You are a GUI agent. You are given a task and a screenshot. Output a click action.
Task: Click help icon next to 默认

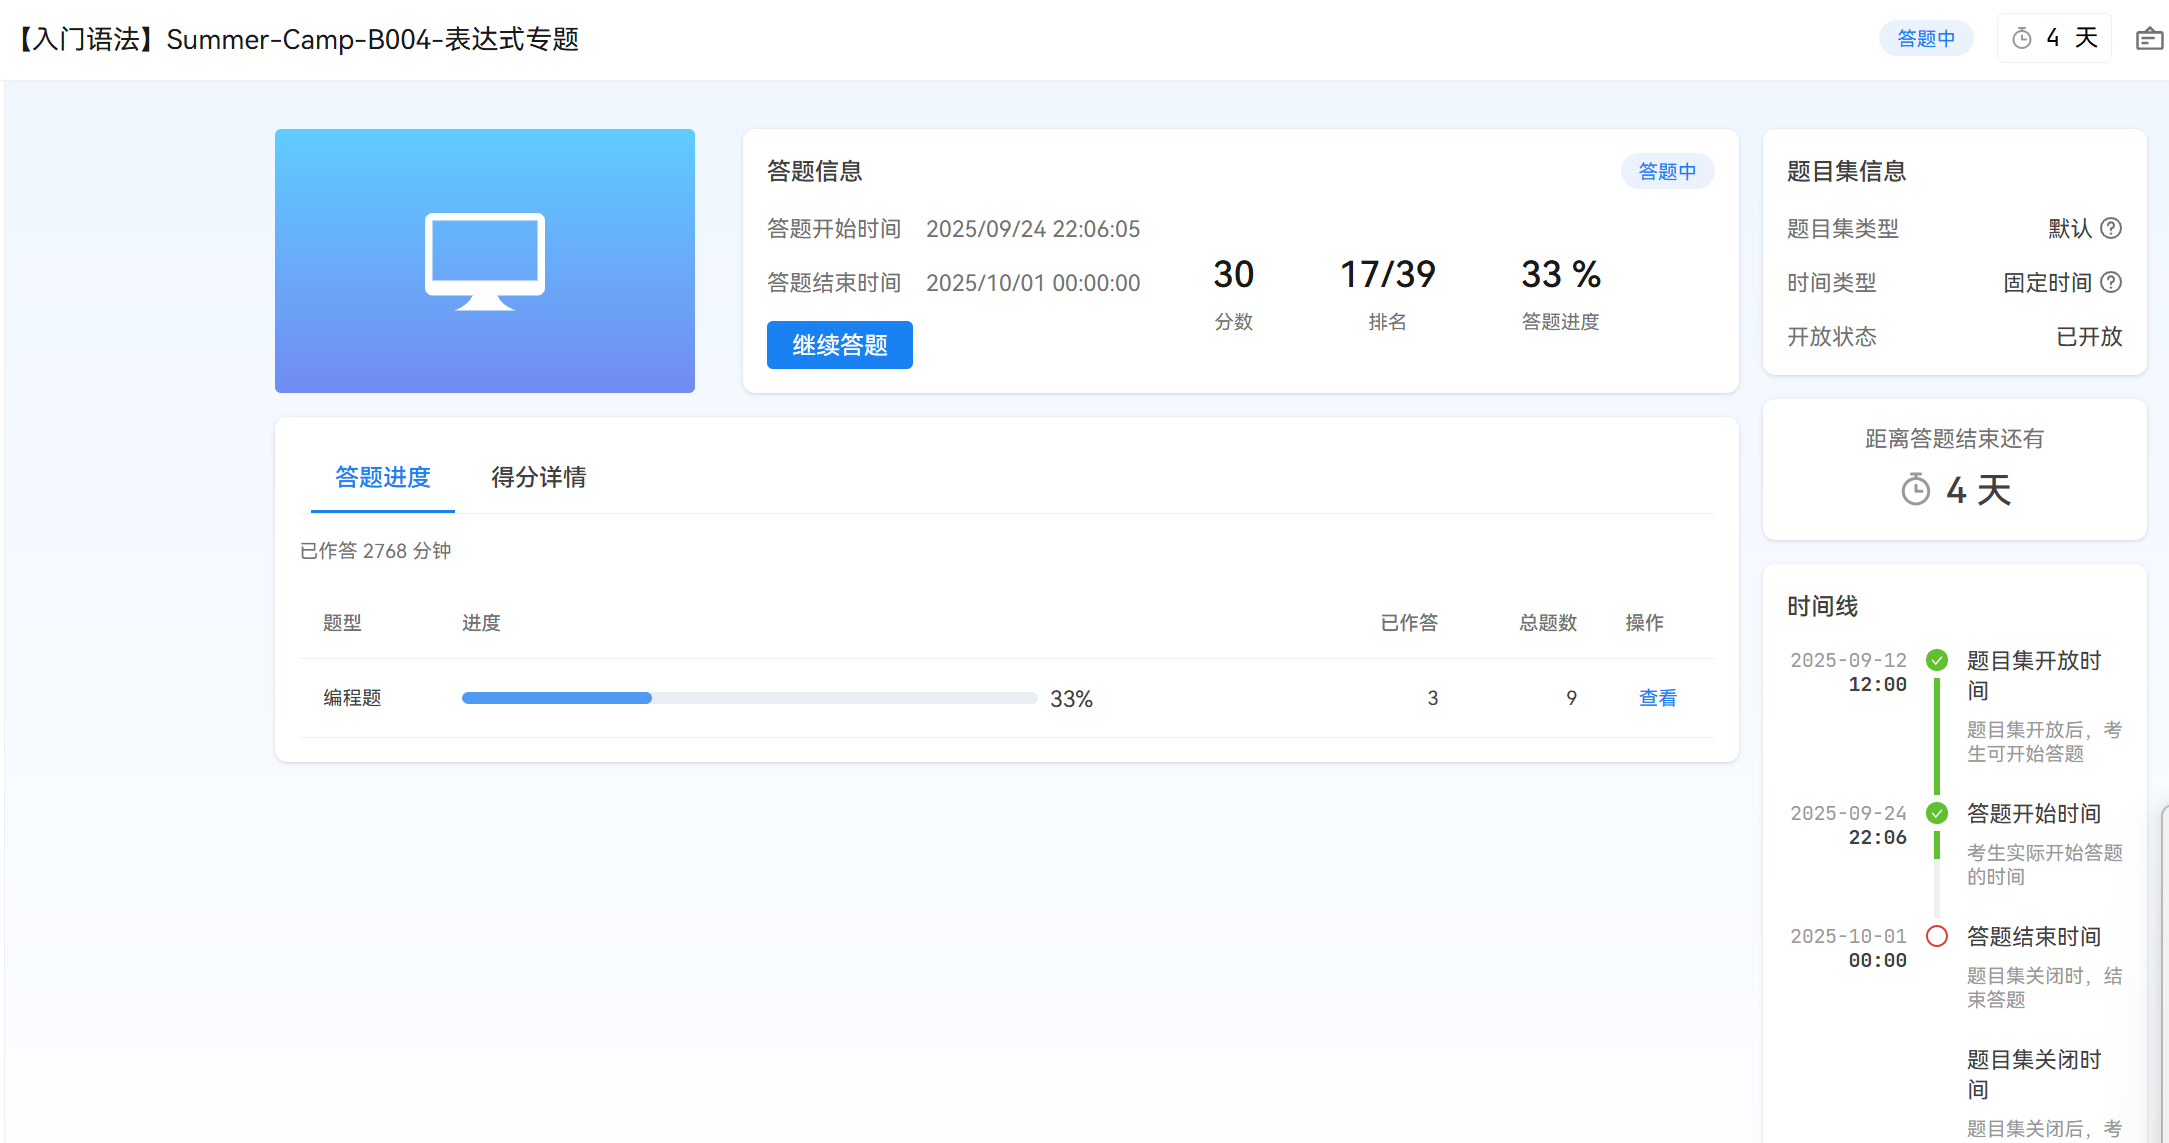[x=2111, y=228]
